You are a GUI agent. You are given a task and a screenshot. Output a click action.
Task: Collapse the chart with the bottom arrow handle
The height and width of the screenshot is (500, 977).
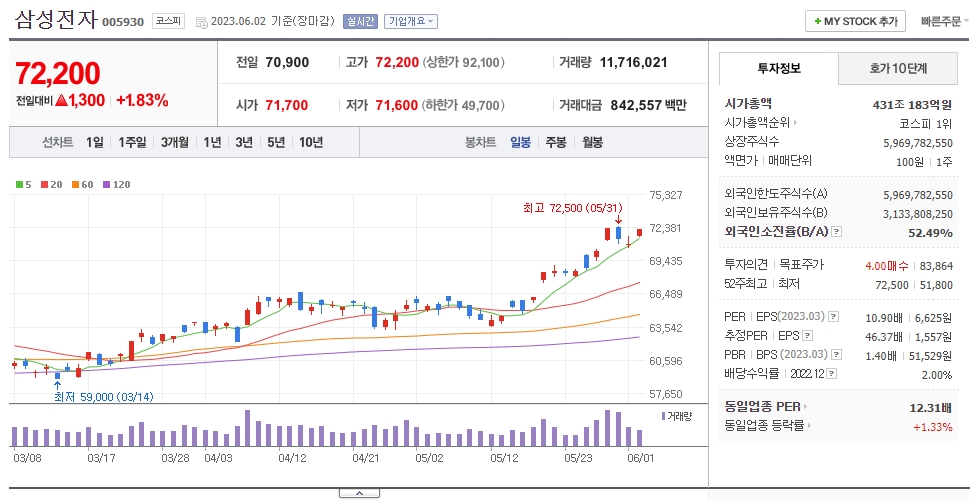tap(360, 493)
